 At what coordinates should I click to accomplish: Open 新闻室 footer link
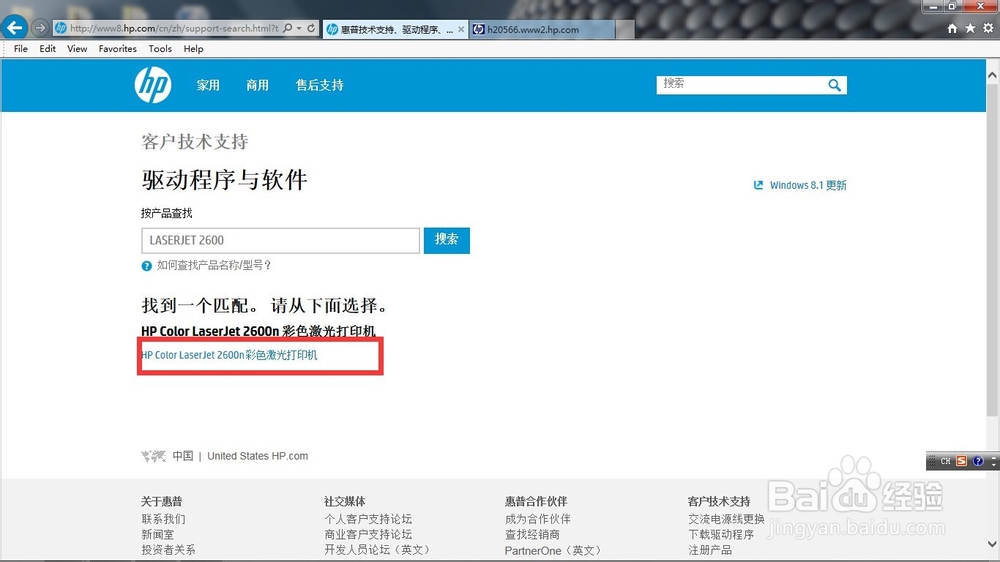(x=158, y=535)
